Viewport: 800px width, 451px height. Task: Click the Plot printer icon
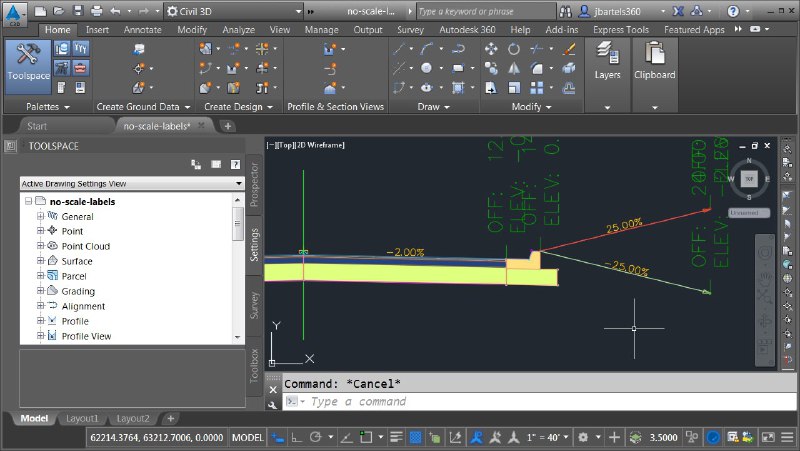96,11
